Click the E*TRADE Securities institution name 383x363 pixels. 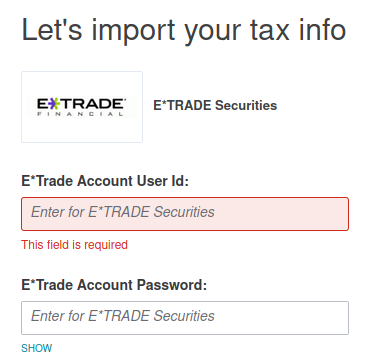(215, 105)
